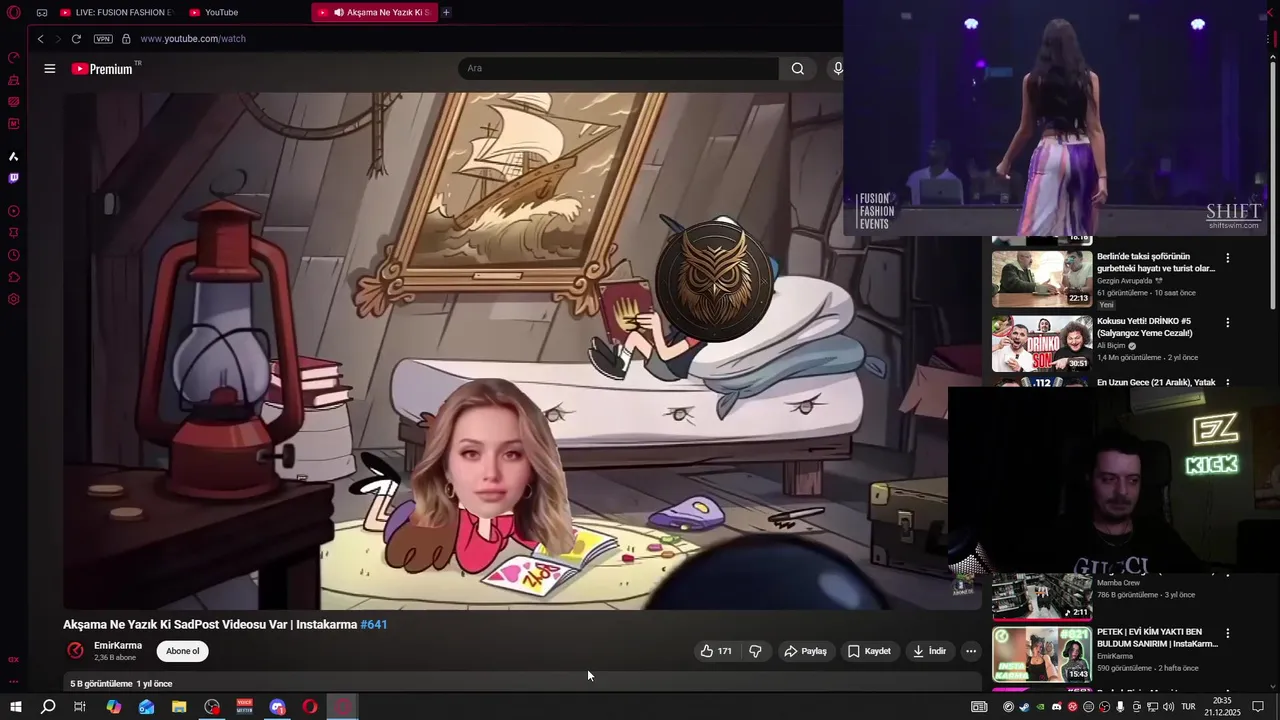1280x720 pixels.
Task: Open GX Control speedometer in sidebar
Action: tap(14, 57)
